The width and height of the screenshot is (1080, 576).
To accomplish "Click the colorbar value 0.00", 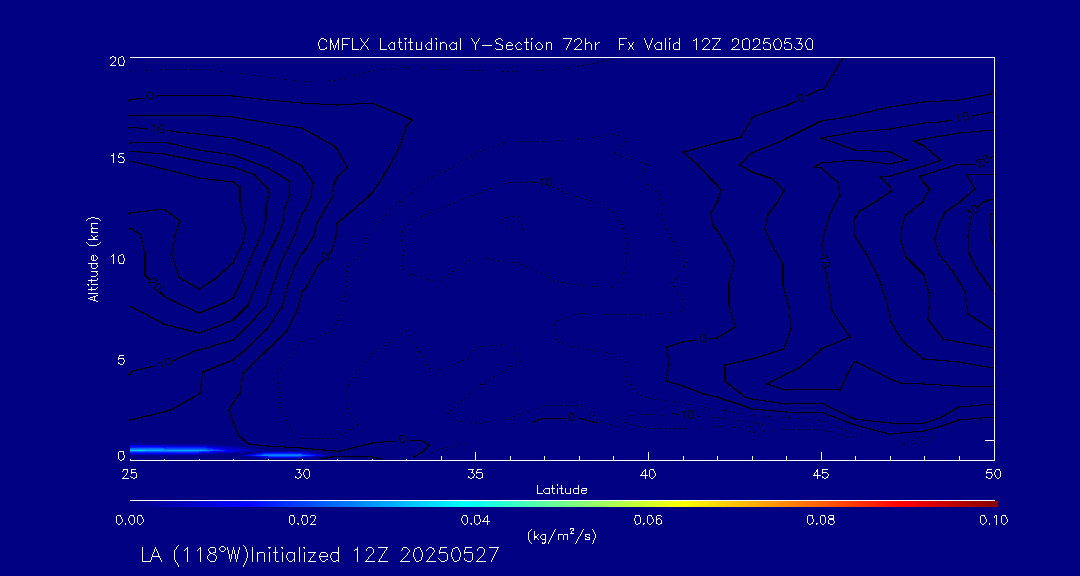I will [x=129, y=520].
